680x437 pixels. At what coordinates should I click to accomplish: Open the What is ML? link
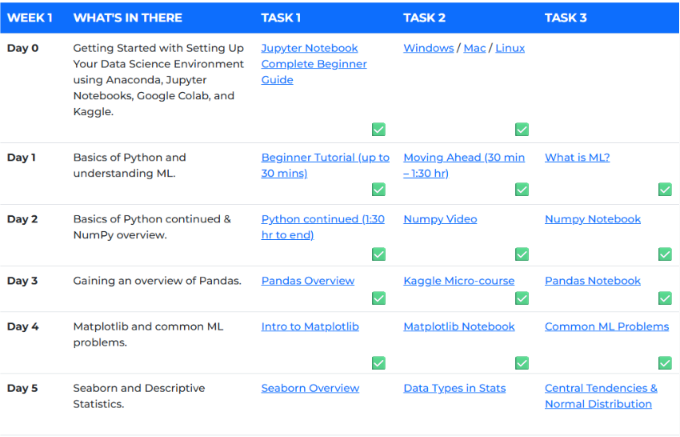point(577,157)
